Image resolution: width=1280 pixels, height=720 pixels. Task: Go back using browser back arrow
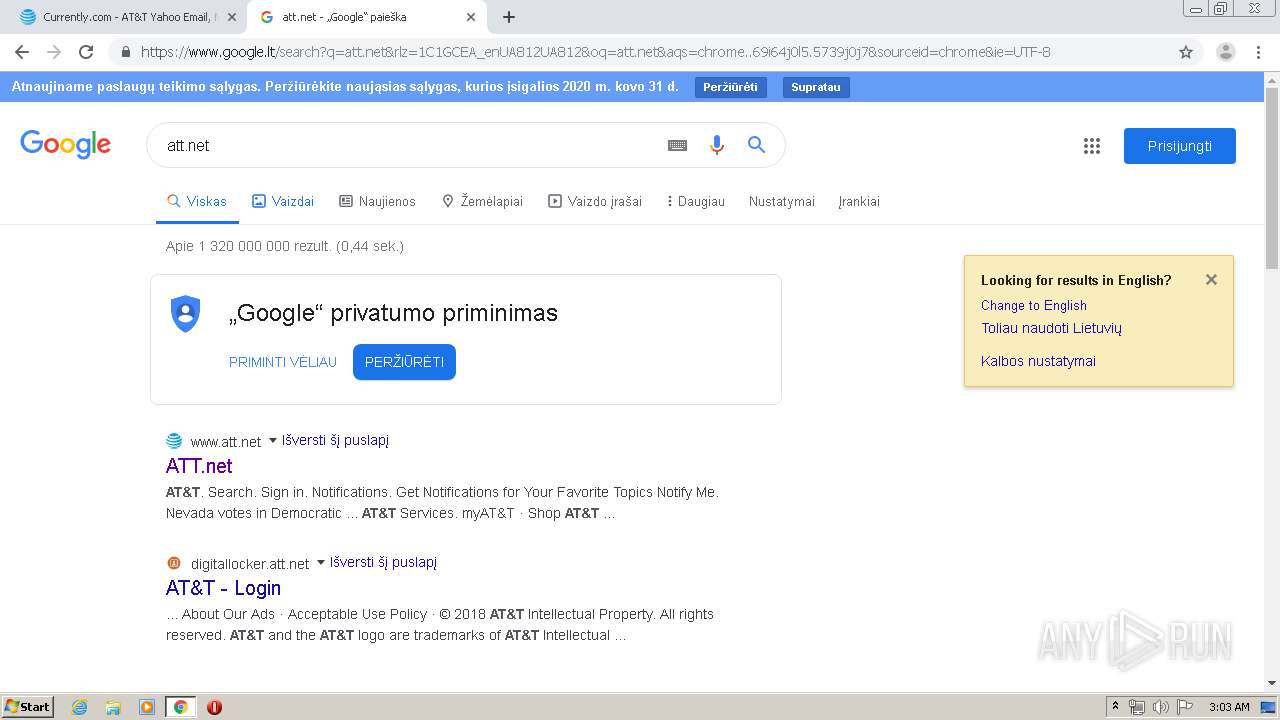click(x=22, y=52)
